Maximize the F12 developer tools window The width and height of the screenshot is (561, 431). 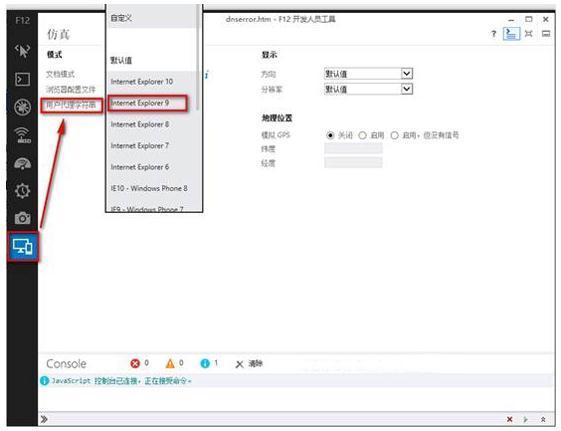point(528,19)
